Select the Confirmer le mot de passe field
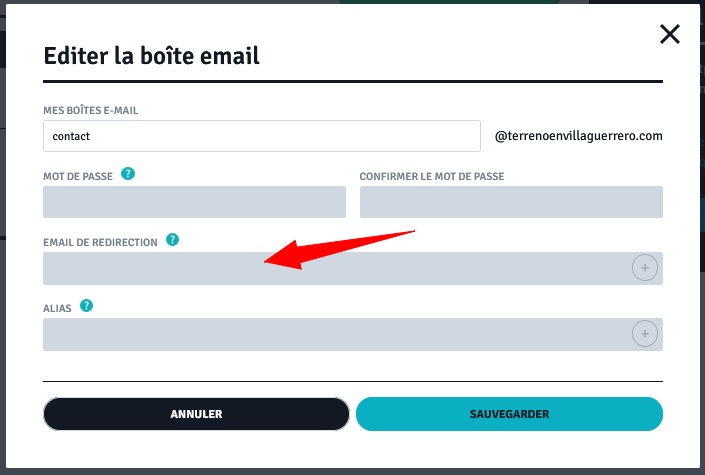Viewport: 705px width, 475px height. tap(511, 202)
